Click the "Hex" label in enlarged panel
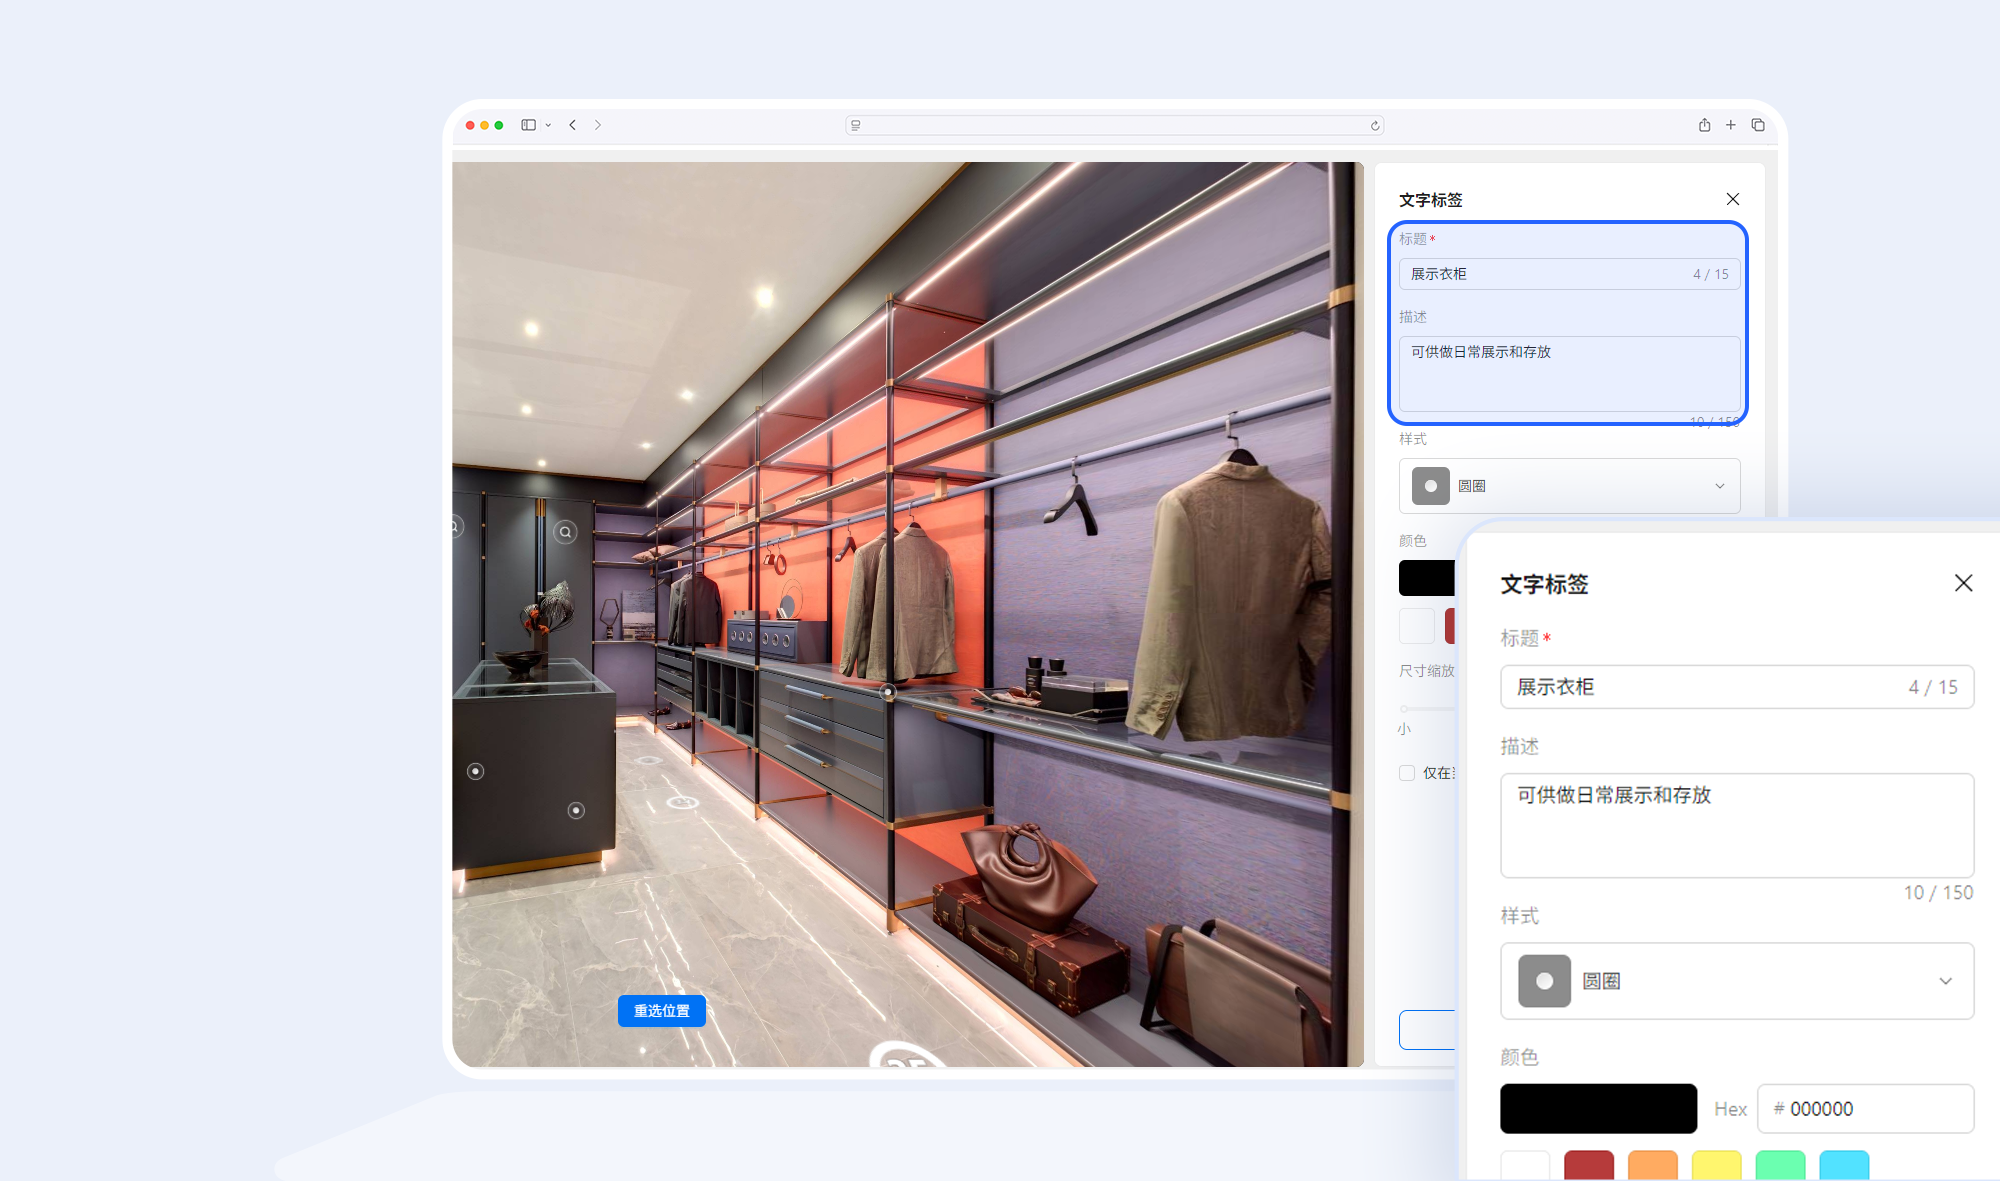 1730,1109
